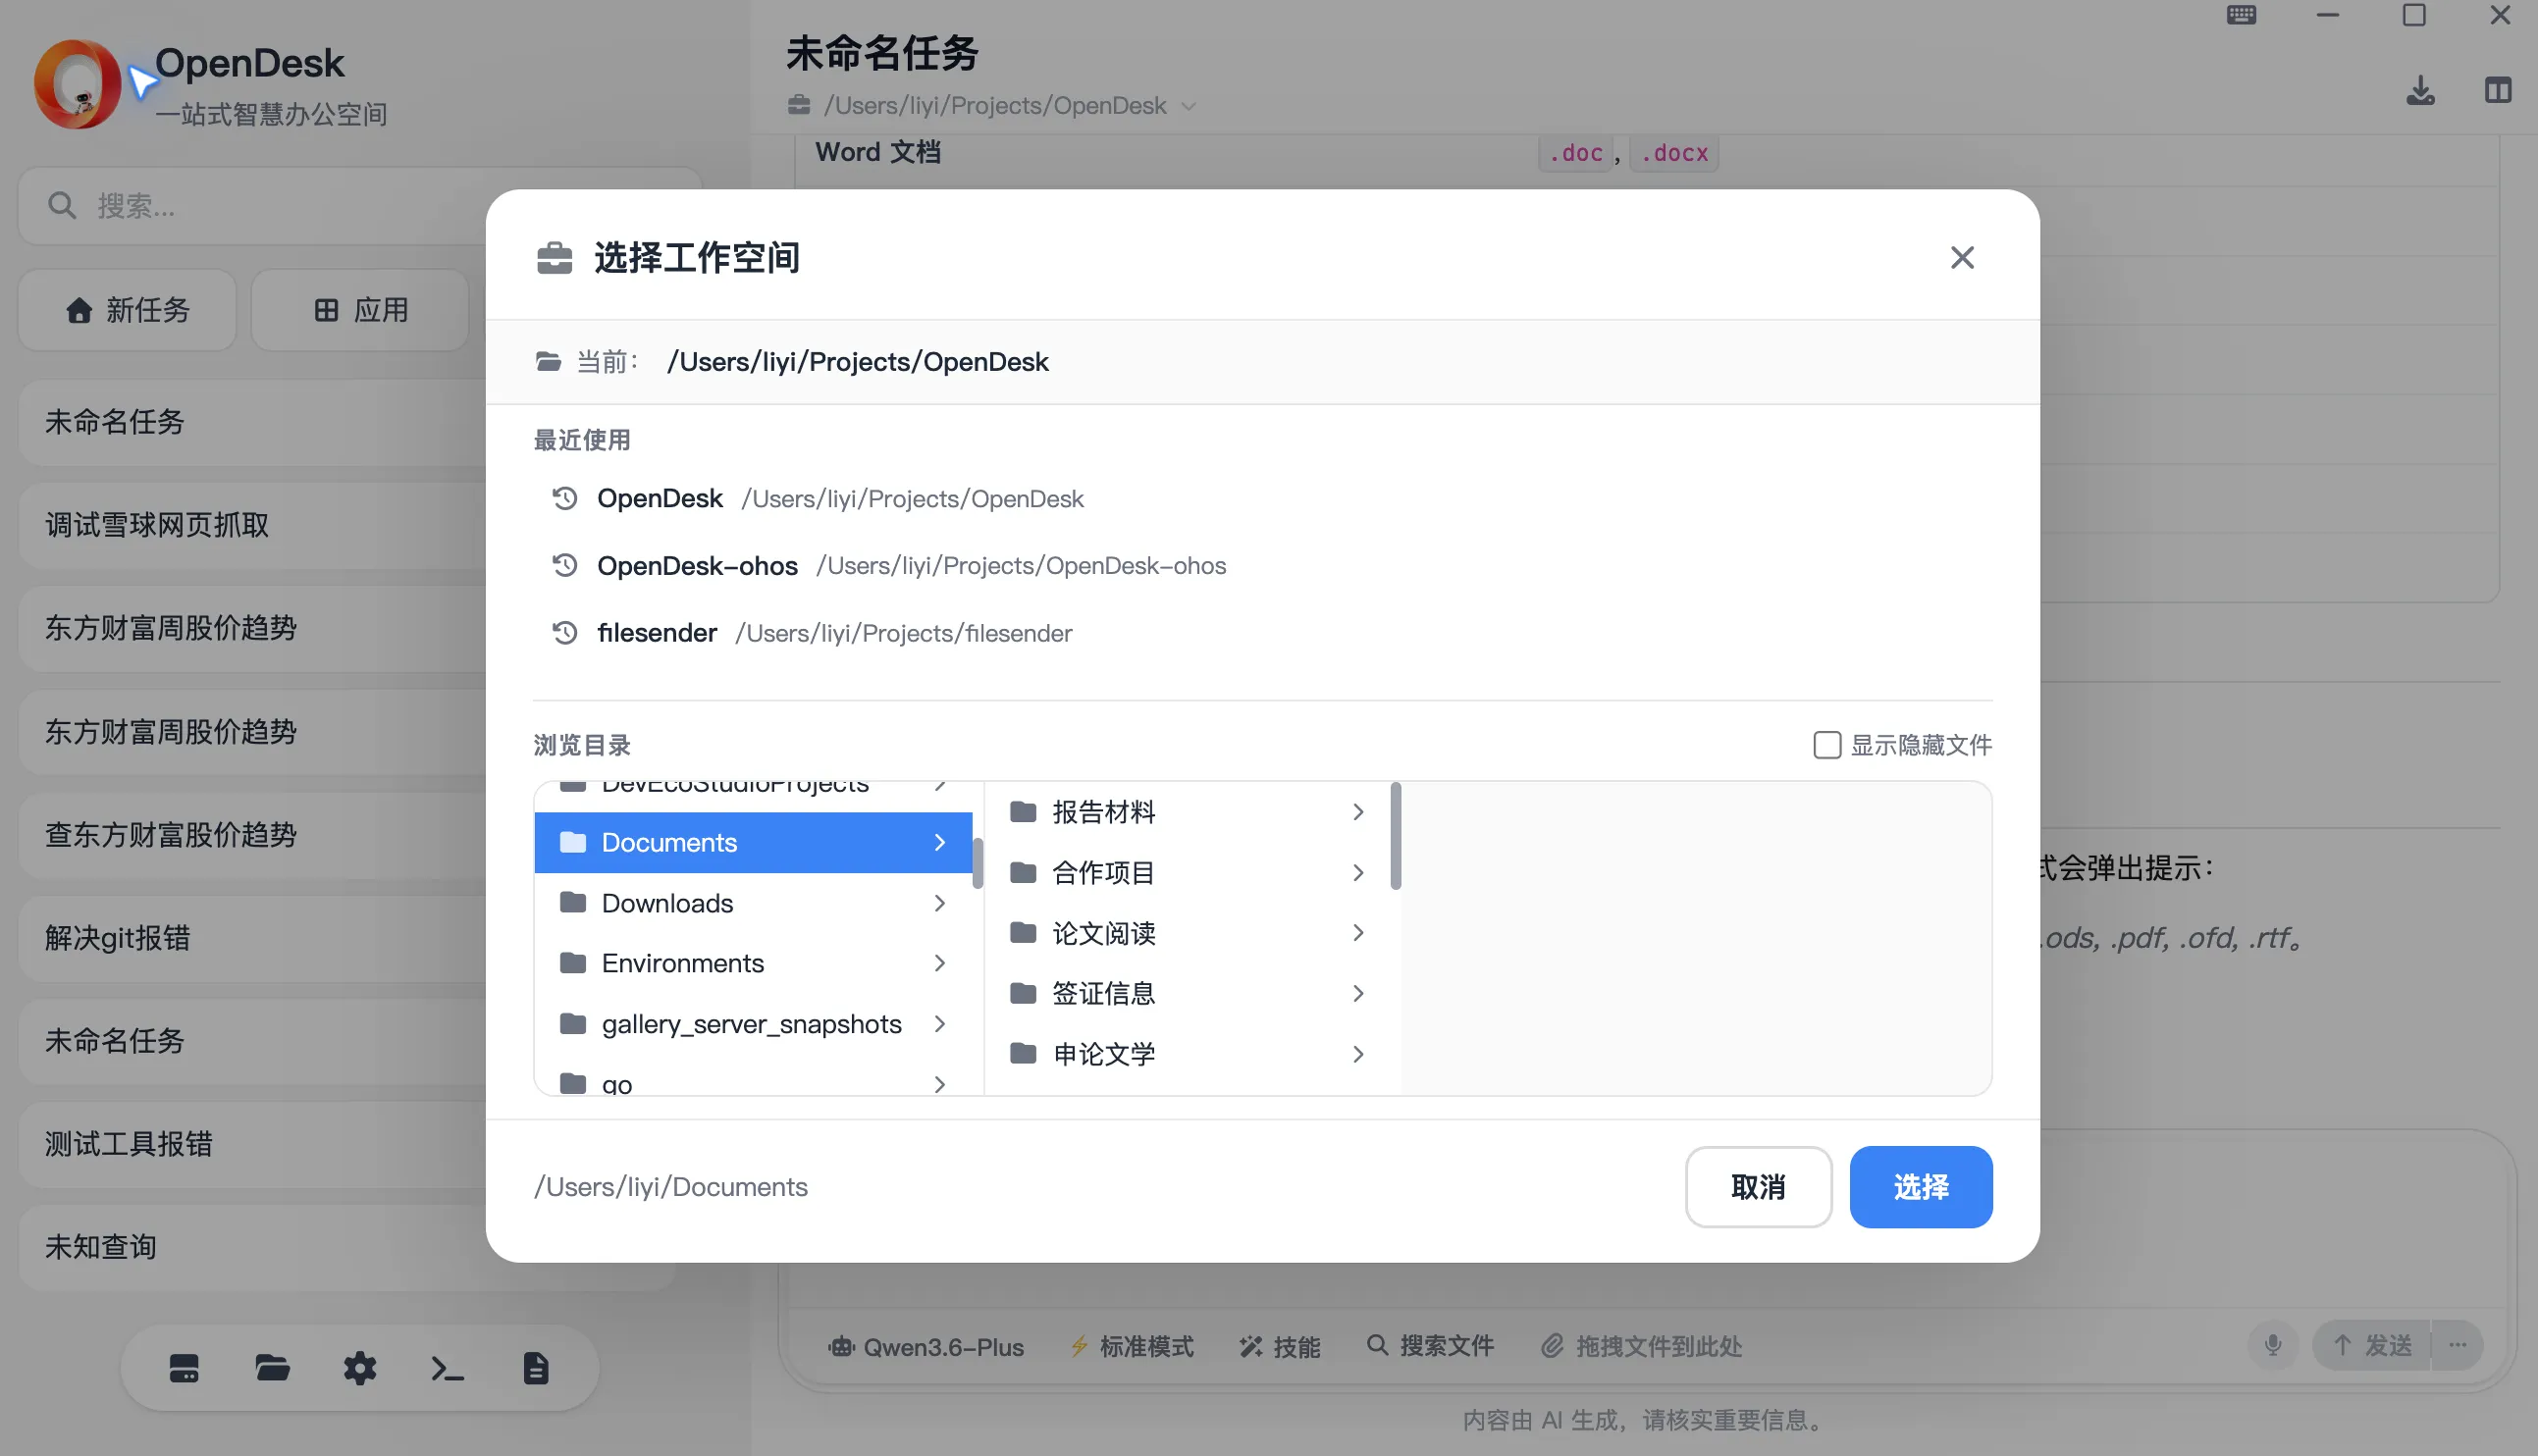Viewport: 2538px width, 1456px height.
Task: Click the 新任务 button
Action: point(127,310)
